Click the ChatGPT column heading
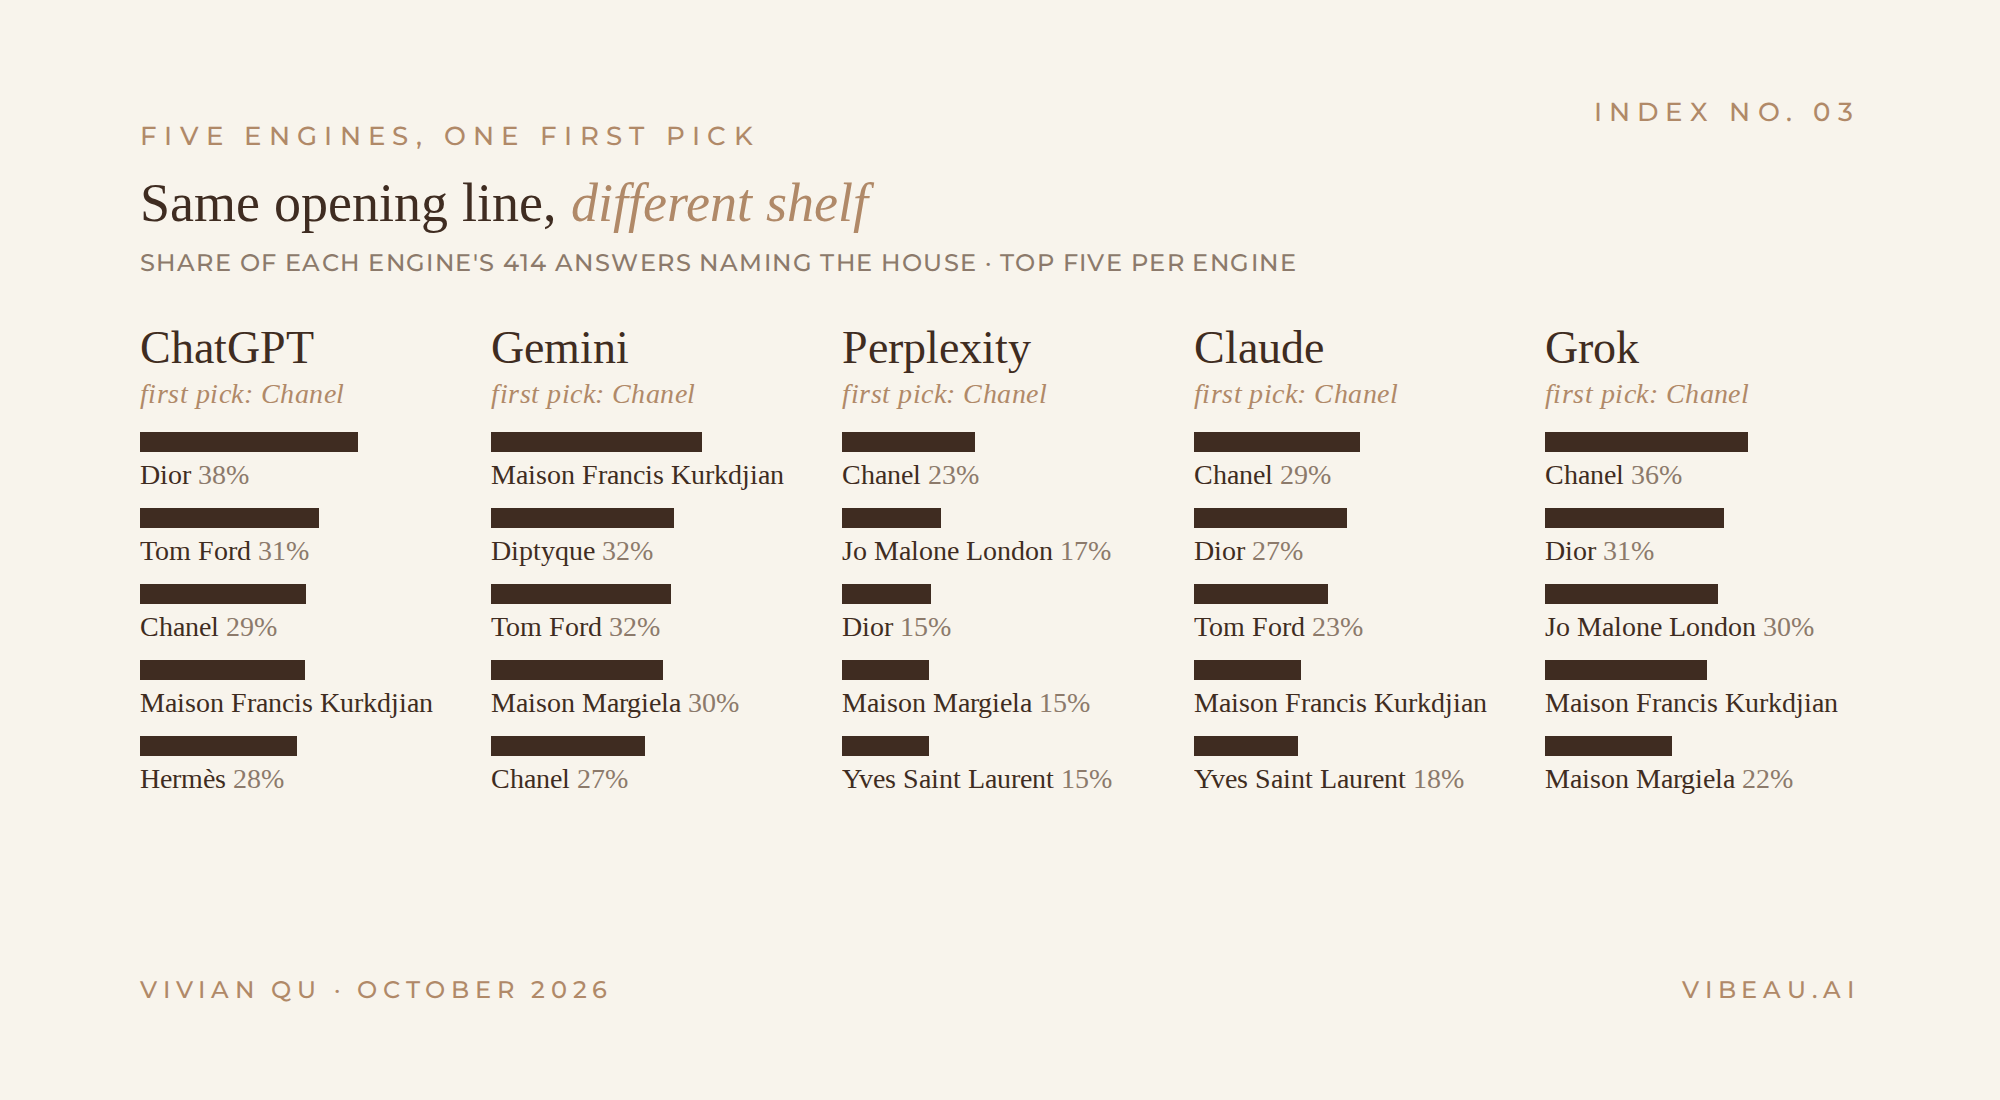Image resolution: width=2000 pixels, height=1100 pixels. click(x=227, y=348)
